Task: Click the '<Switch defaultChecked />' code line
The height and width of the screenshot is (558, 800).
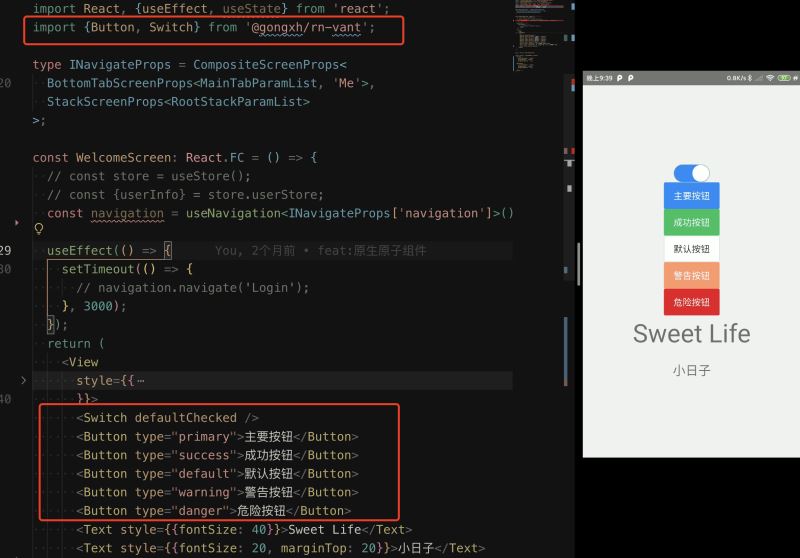Action: [167, 418]
